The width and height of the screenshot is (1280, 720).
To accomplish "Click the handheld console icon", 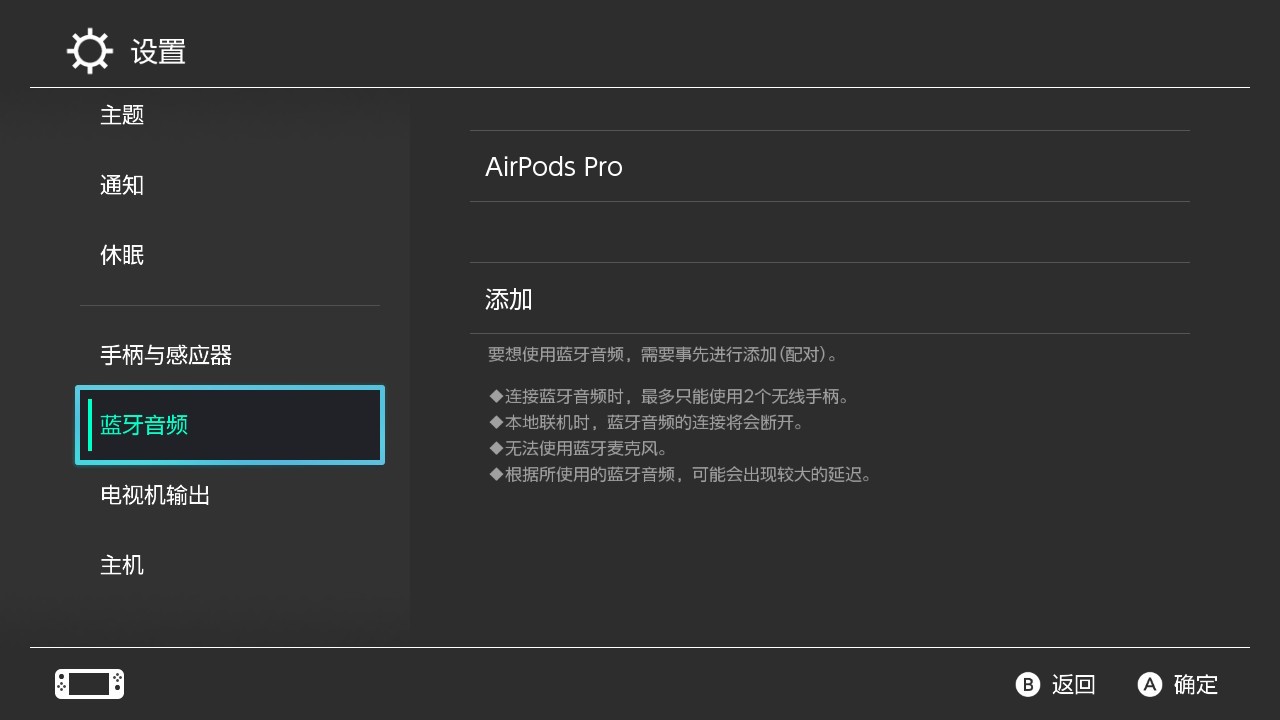I will point(89,684).
